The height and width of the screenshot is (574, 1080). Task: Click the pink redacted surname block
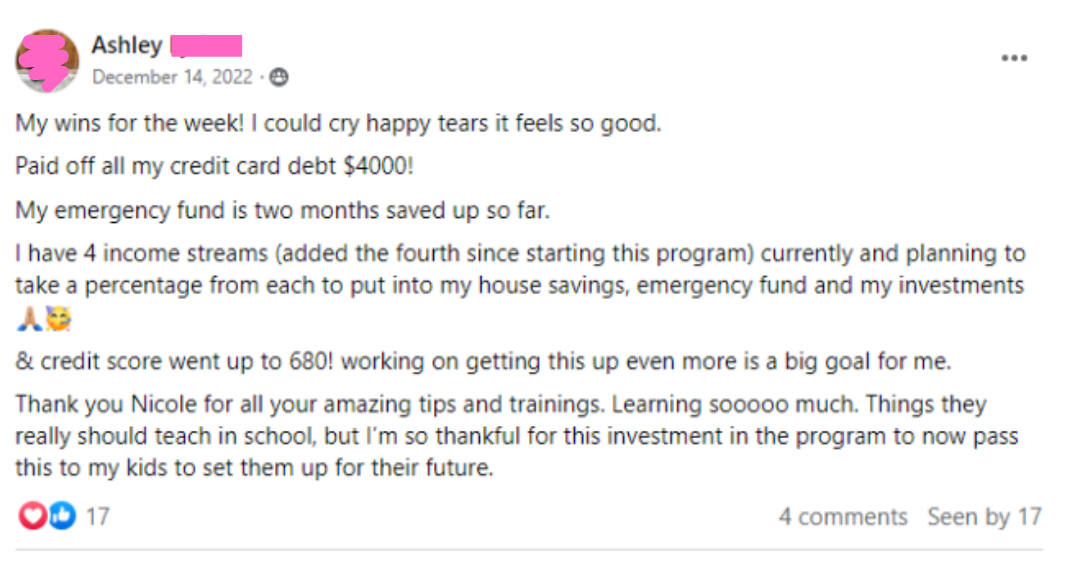(x=206, y=45)
